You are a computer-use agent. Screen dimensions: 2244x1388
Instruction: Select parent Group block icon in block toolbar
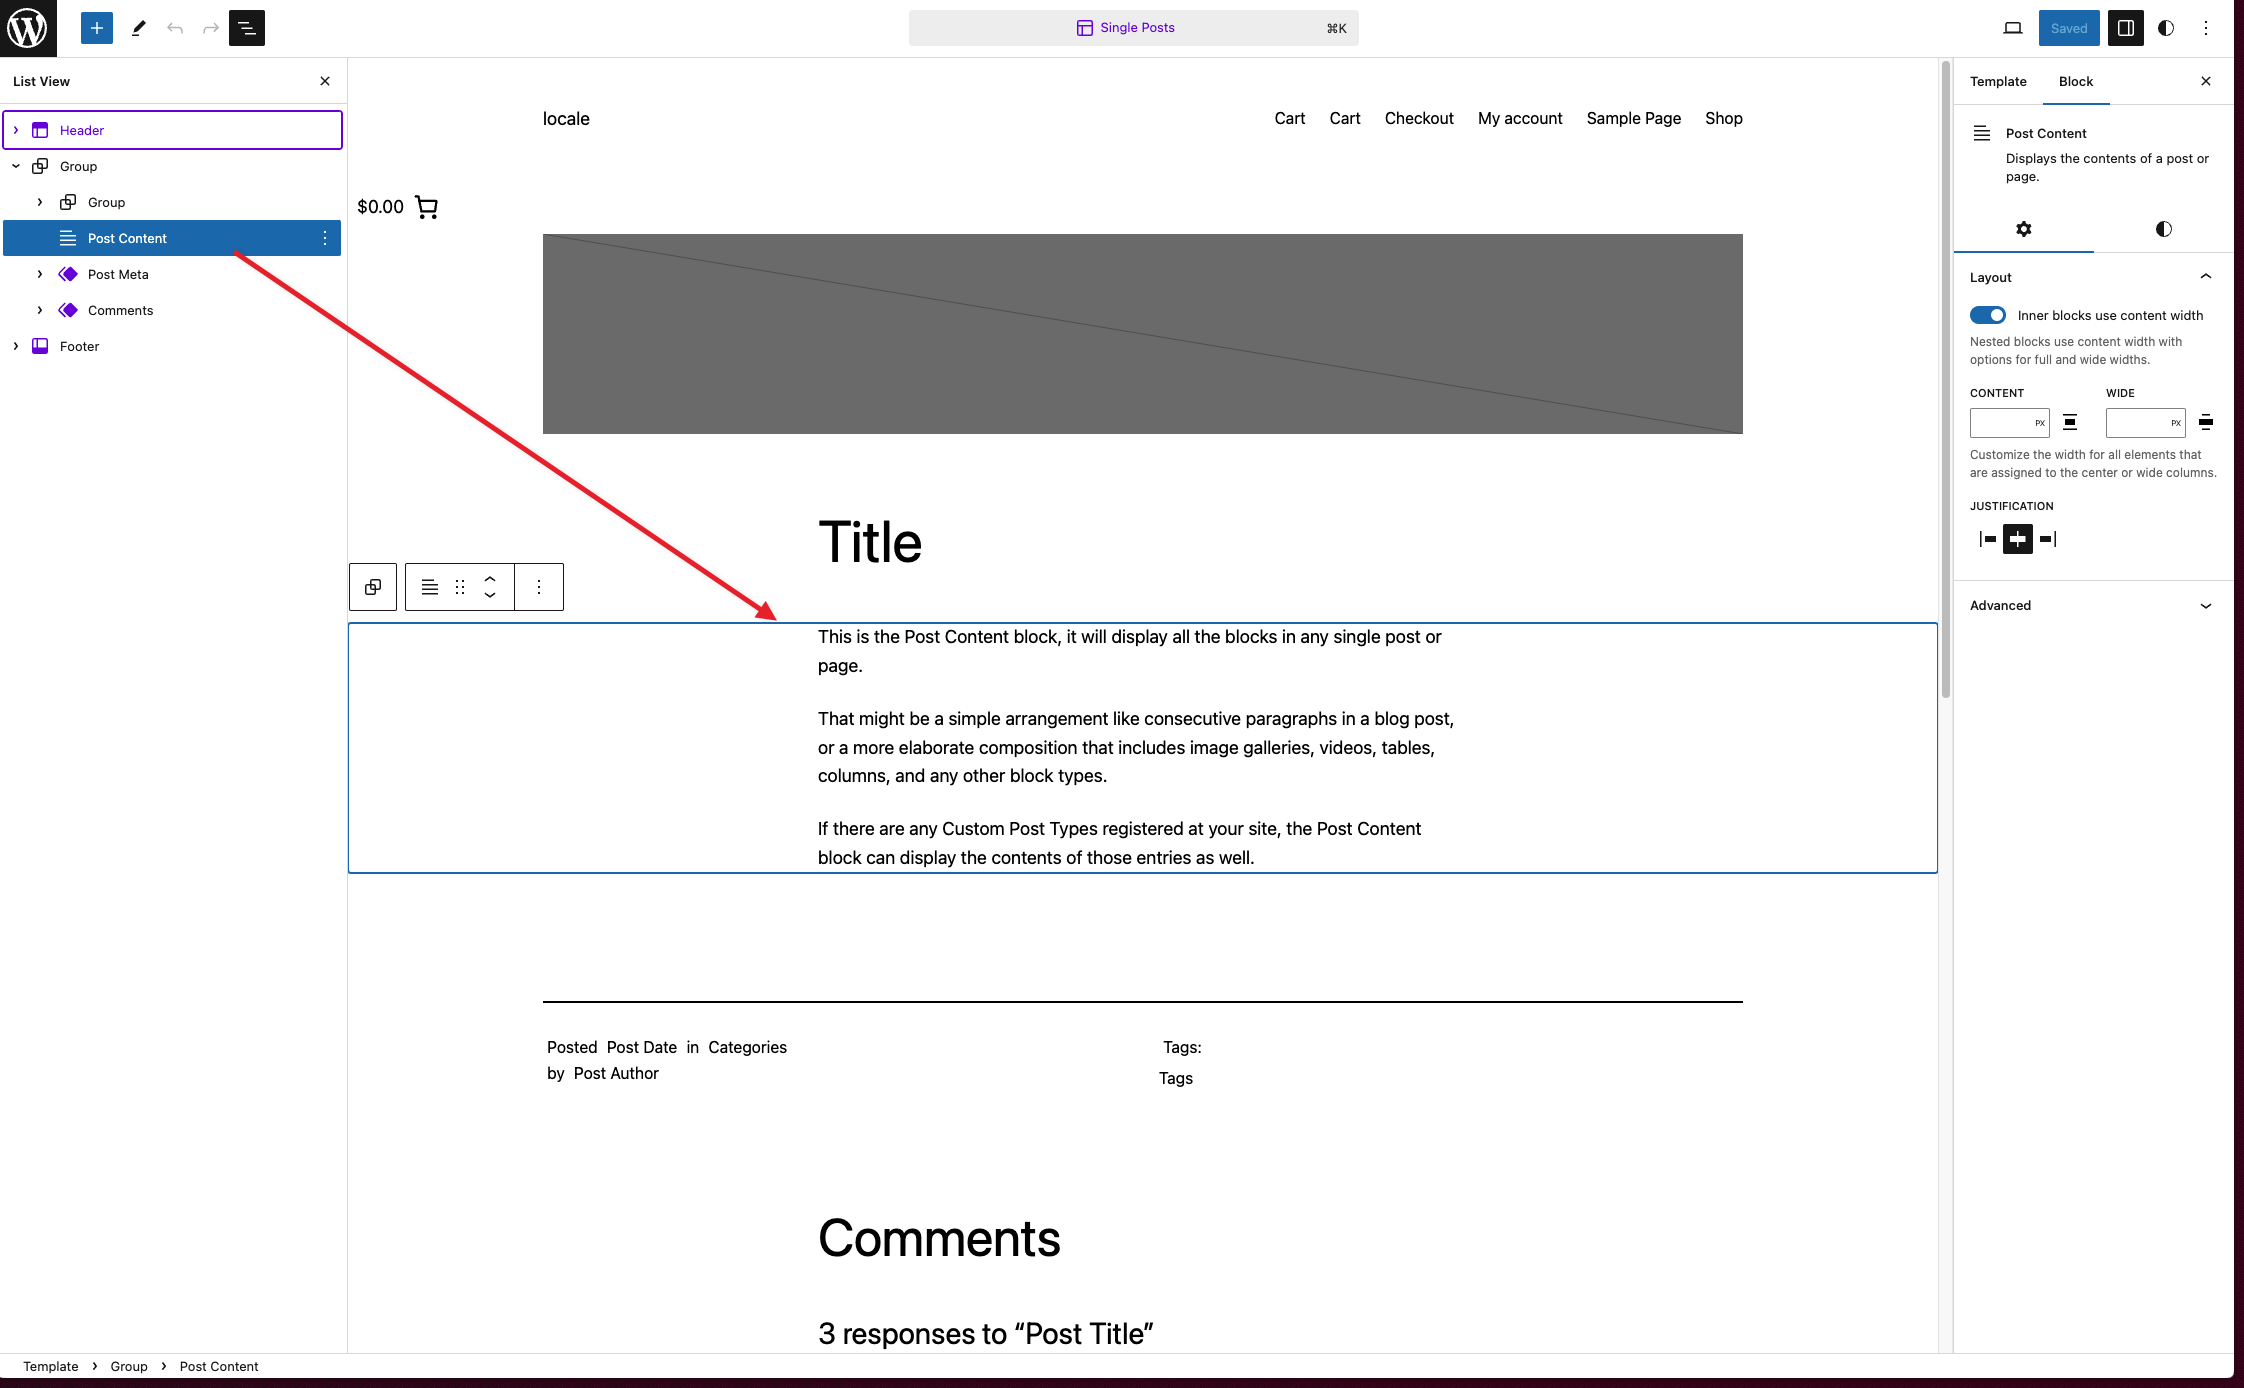[x=373, y=587]
